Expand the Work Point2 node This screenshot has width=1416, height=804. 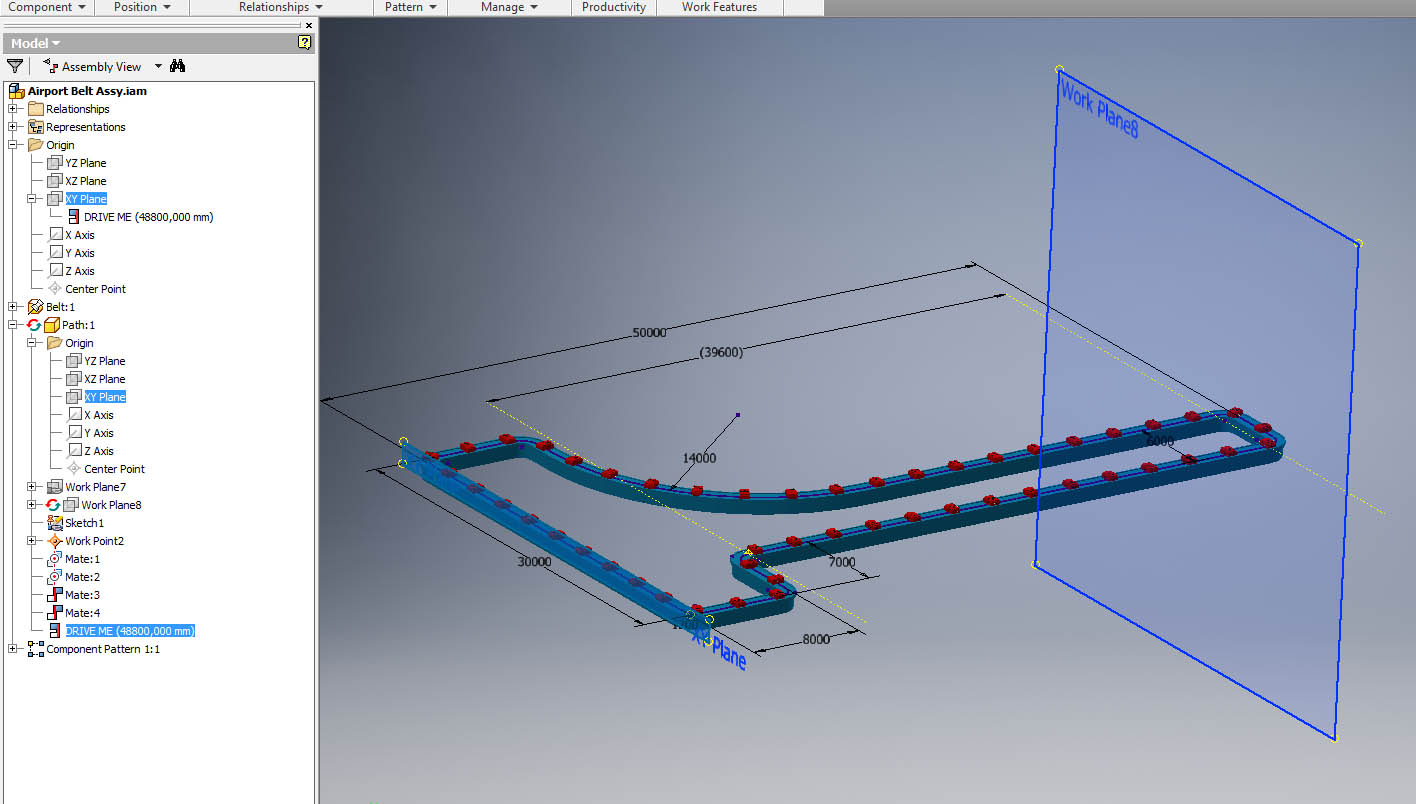[x=32, y=541]
